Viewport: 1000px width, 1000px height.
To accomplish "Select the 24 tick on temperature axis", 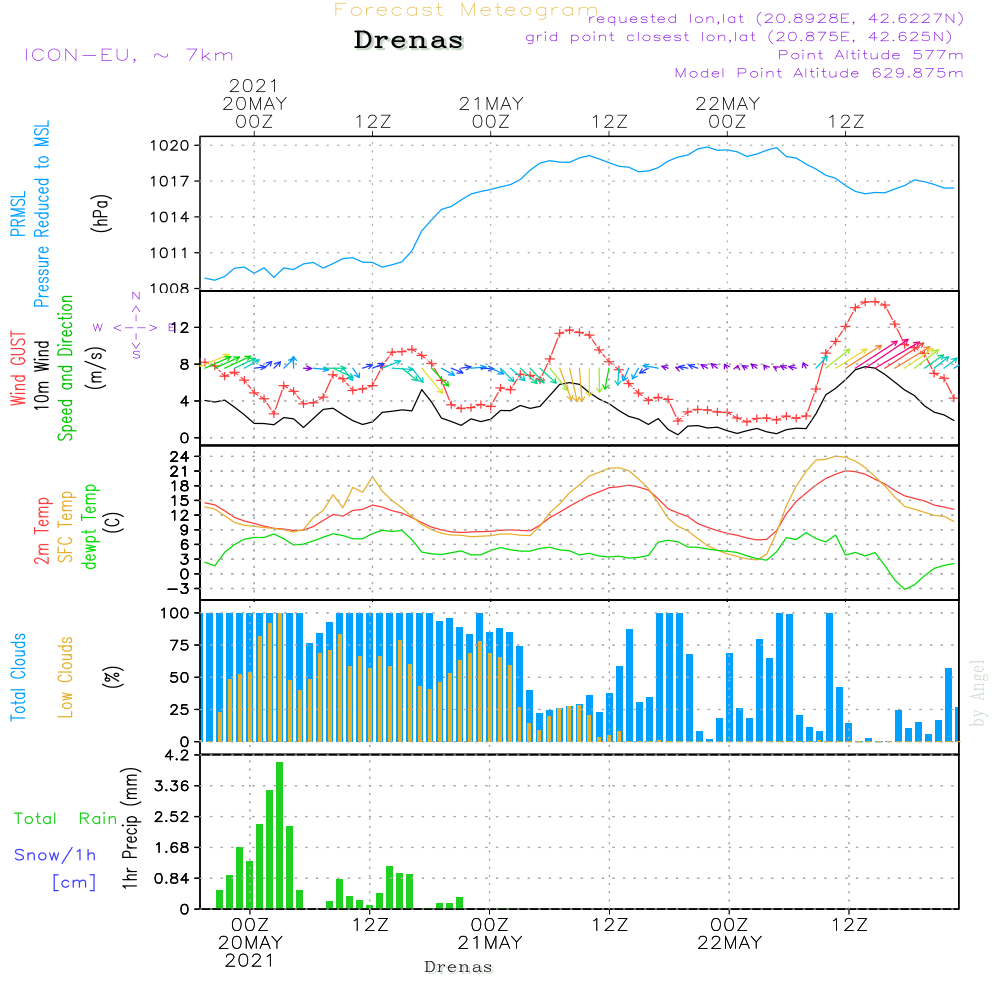I will pyautogui.click(x=179, y=457).
